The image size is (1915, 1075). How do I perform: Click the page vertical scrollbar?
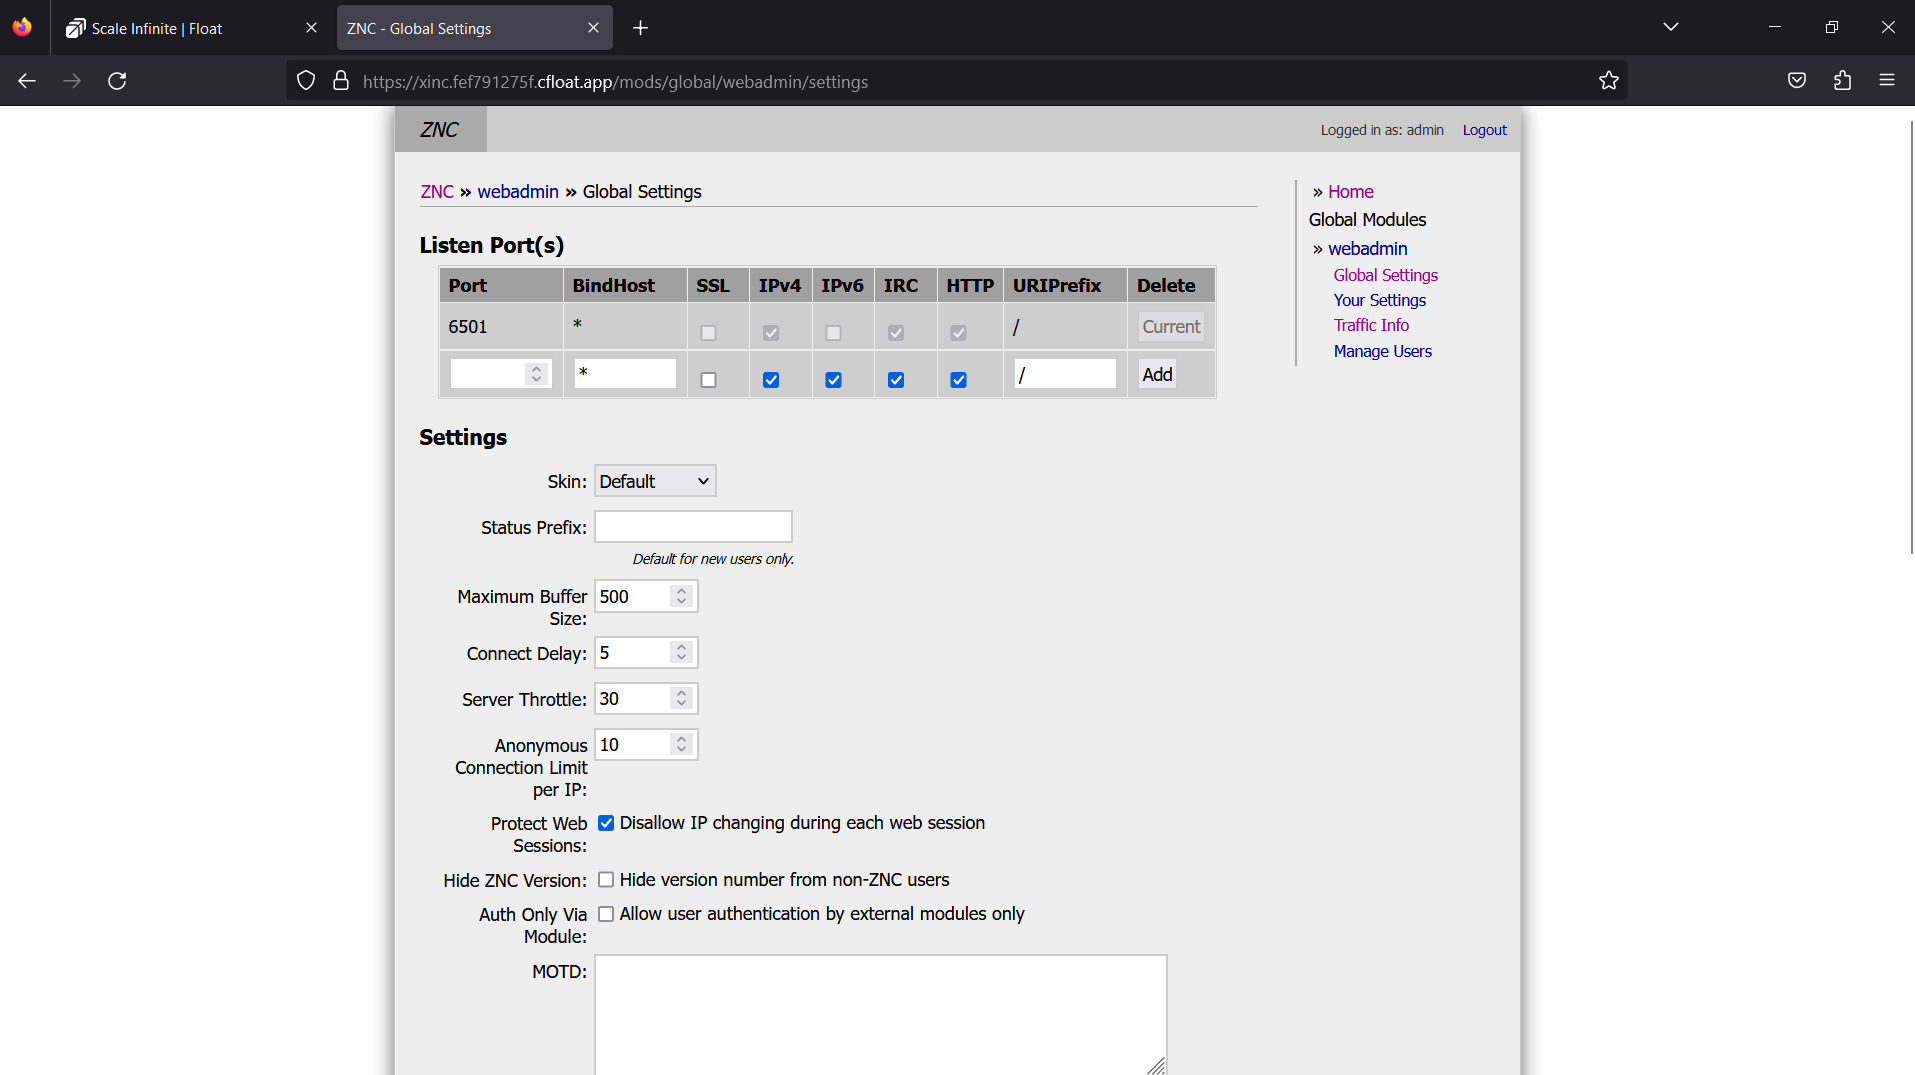[x=1911, y=336]
